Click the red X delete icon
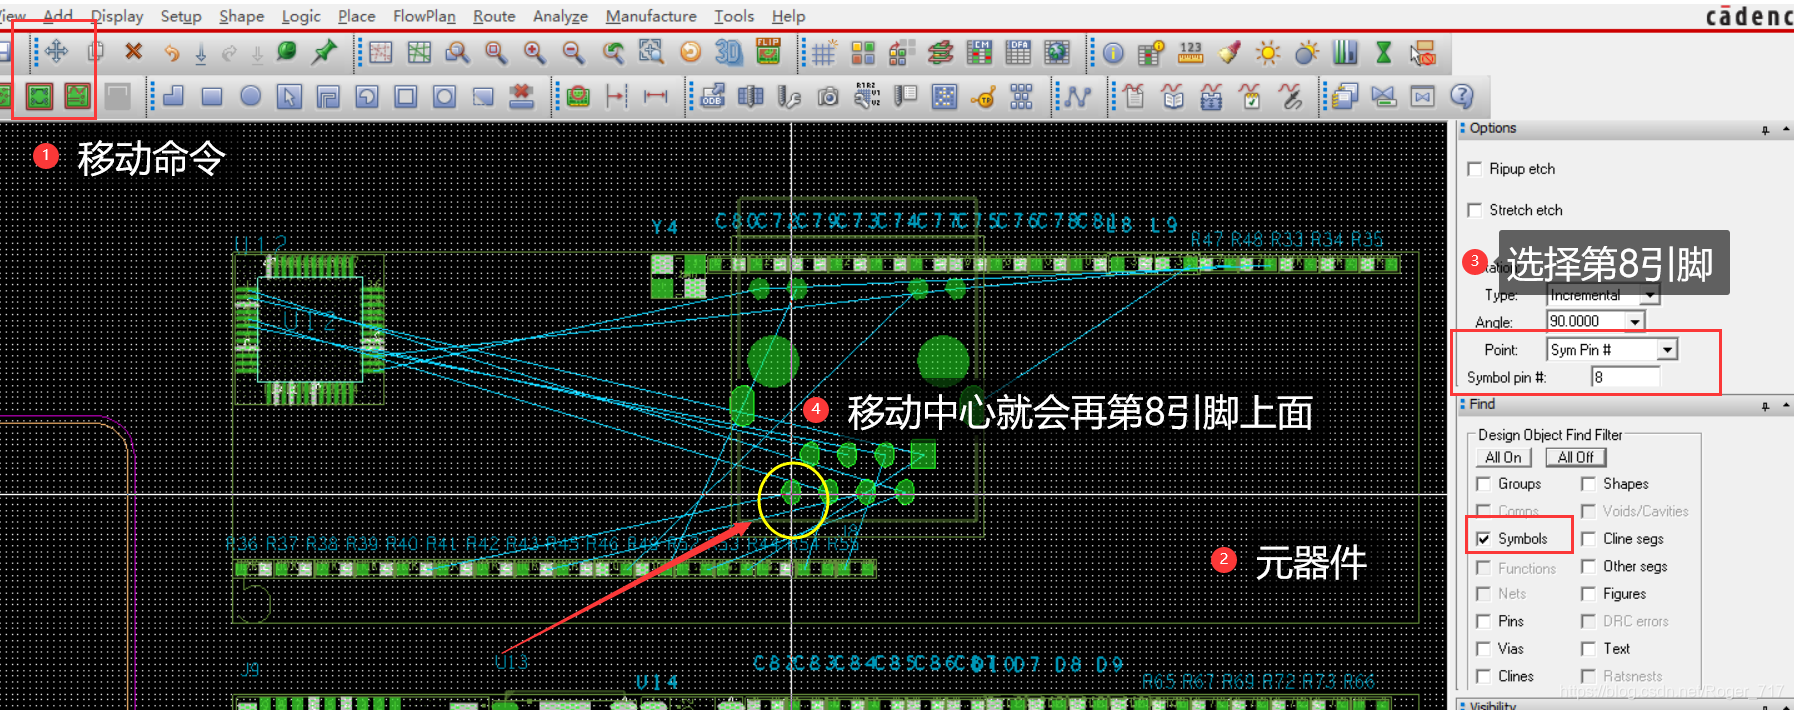Screen dimensions: 1794x710 [x=133, y=52]
